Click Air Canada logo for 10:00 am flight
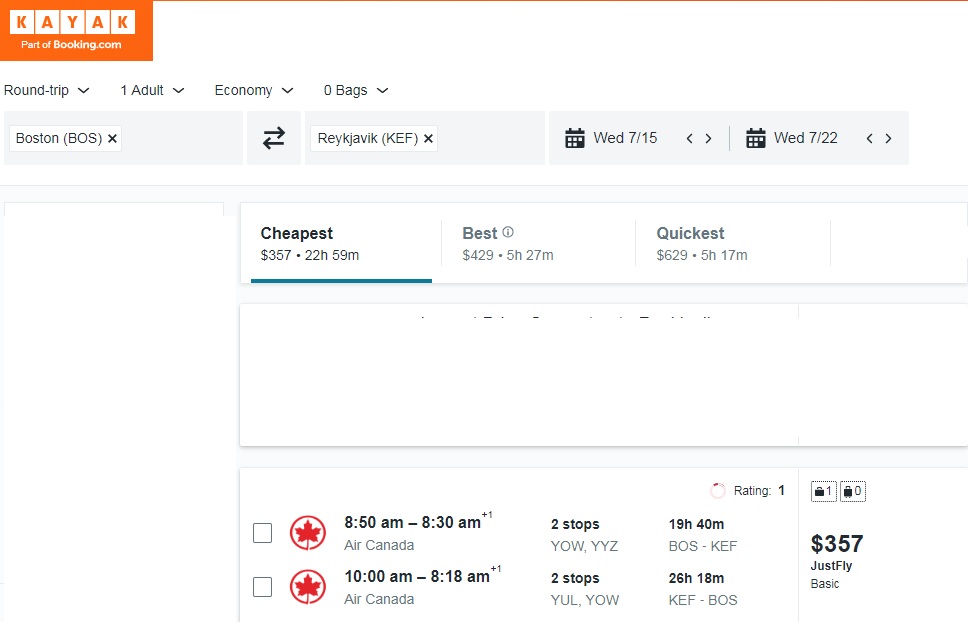The height and width of the screenshot is (622, 968). (x=307, y=587)
